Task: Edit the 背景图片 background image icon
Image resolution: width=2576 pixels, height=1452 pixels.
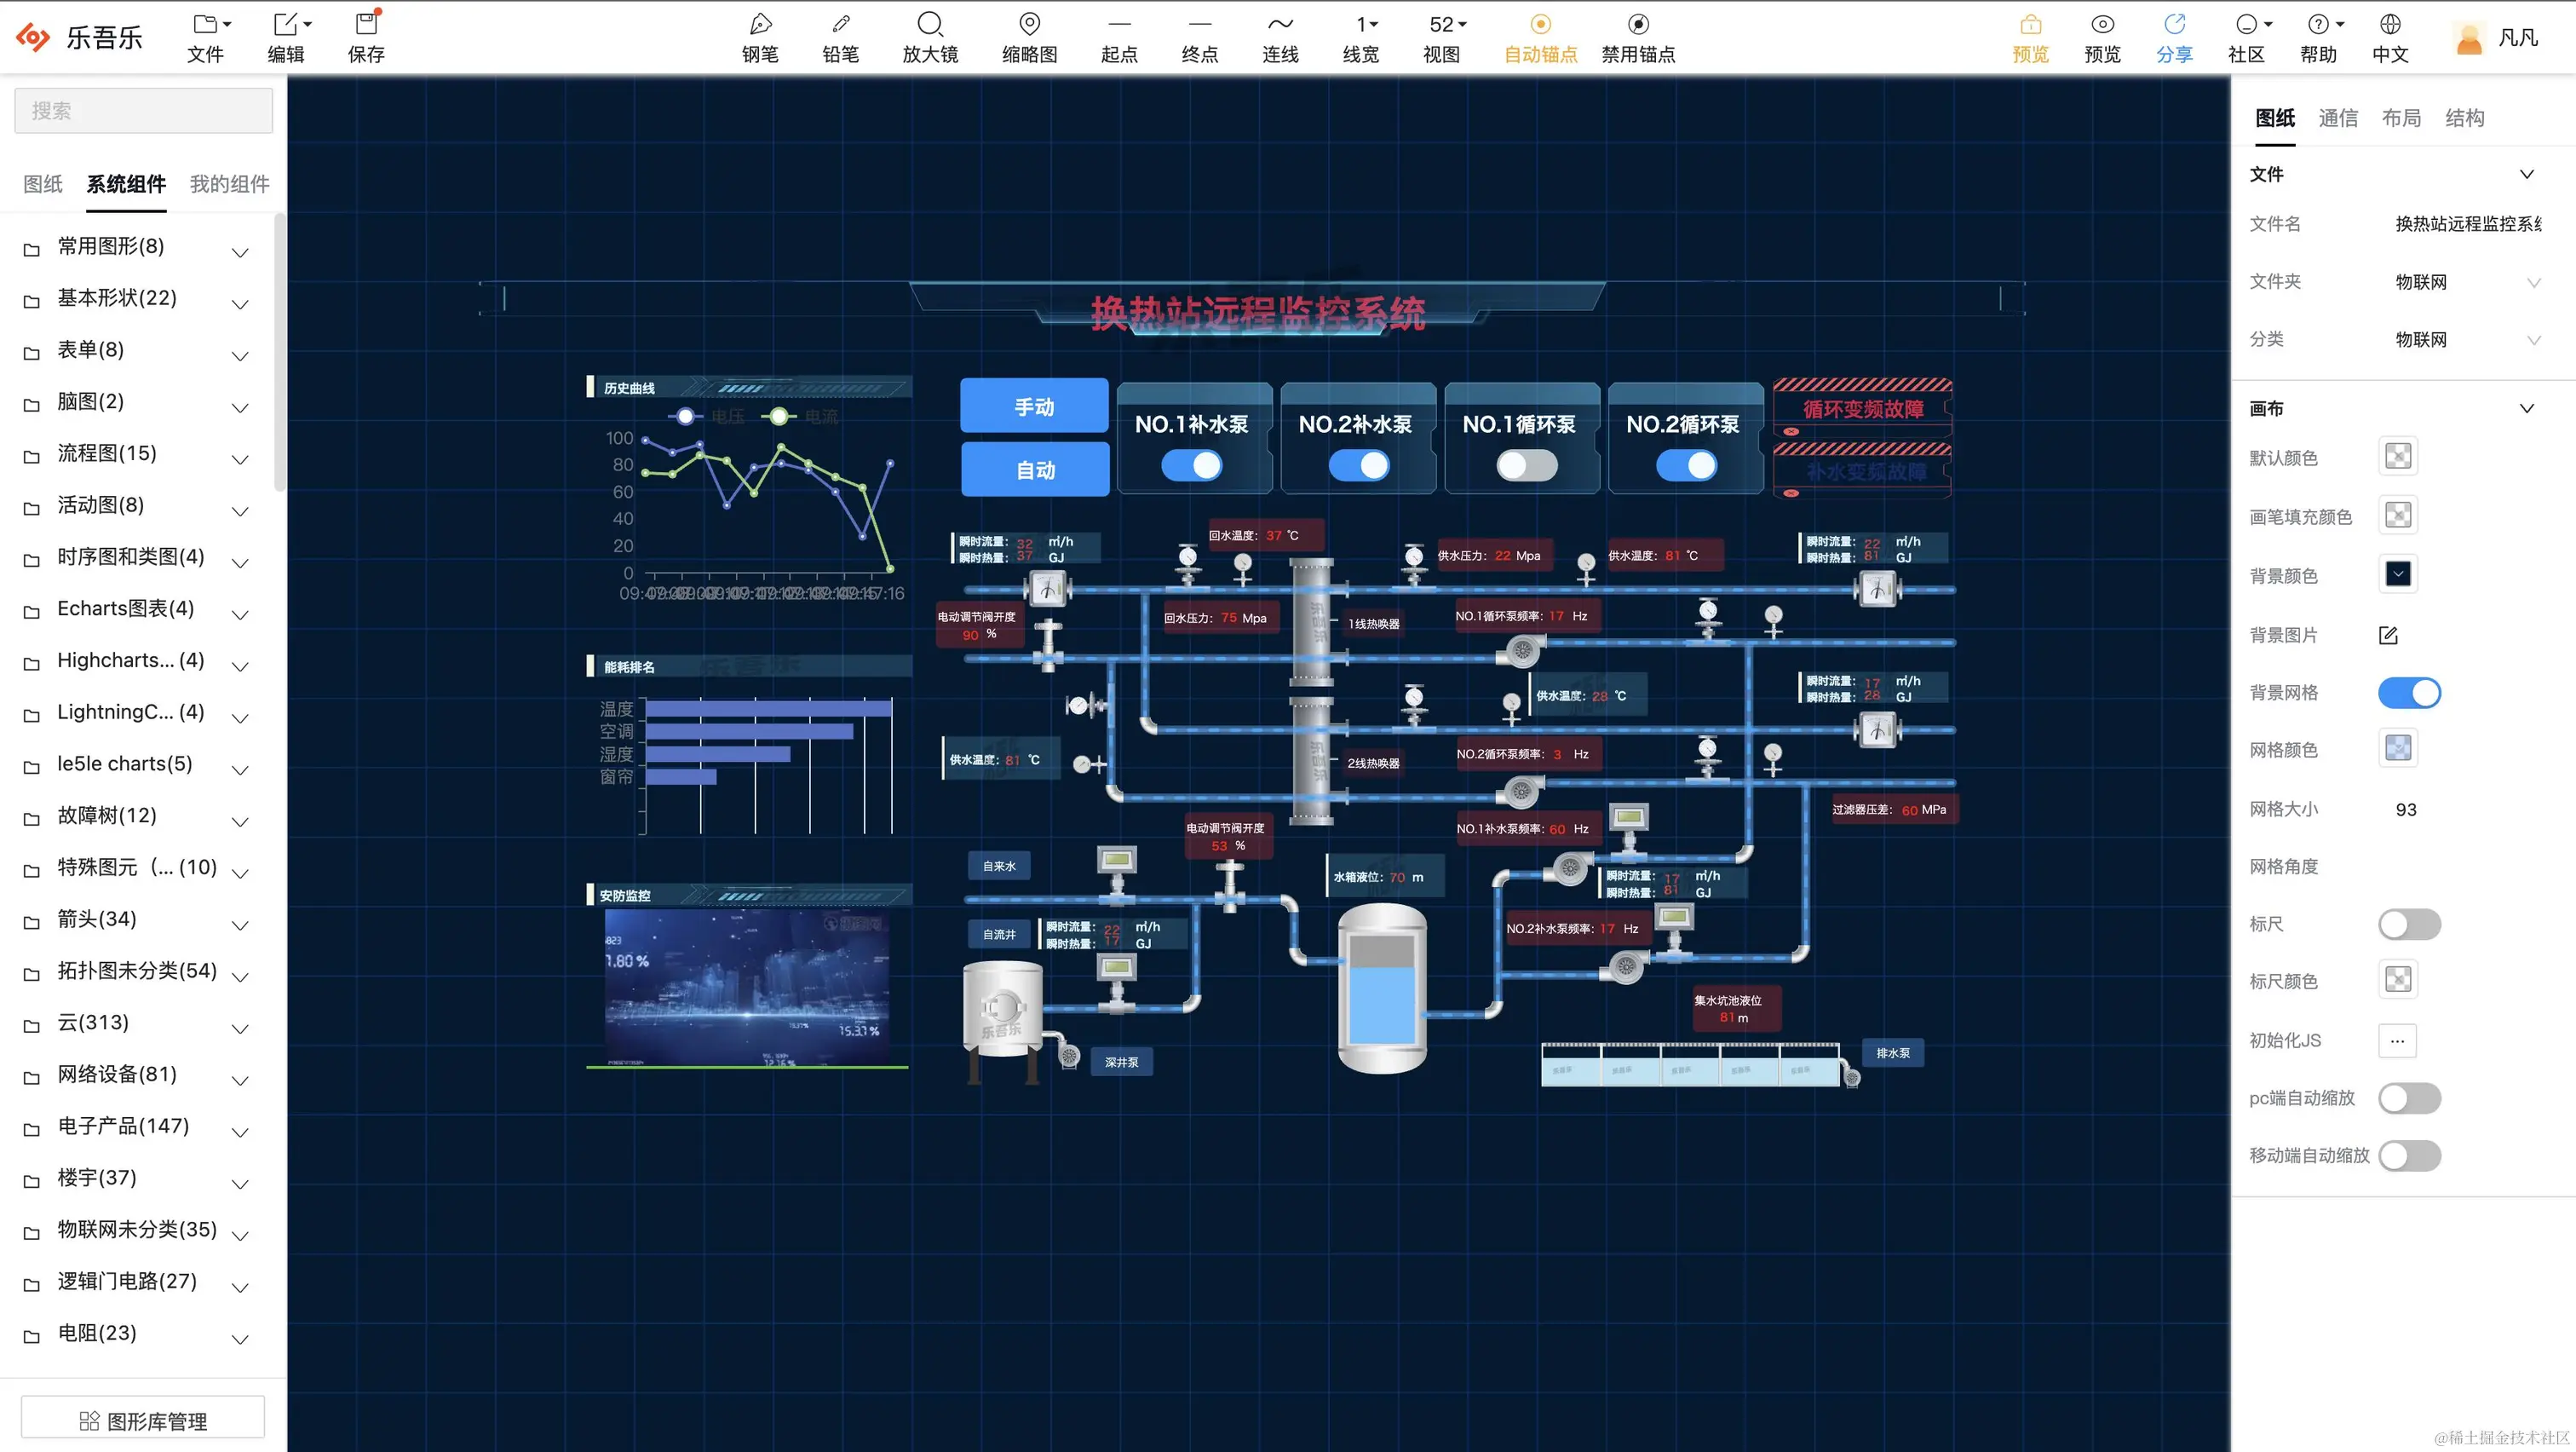Action: 2388,635
